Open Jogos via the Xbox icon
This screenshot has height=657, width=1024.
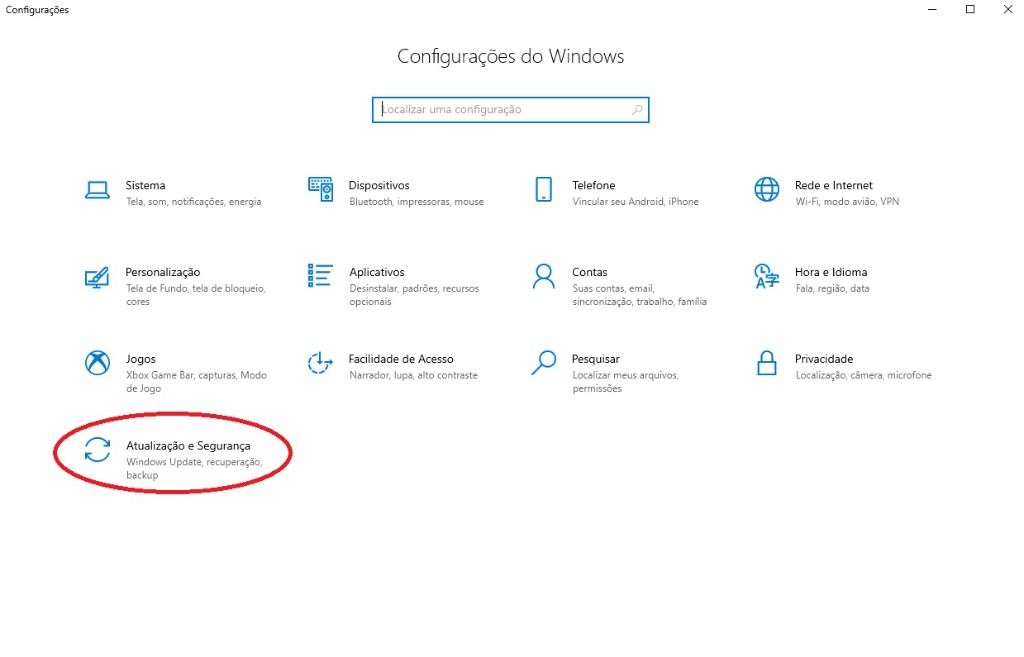point(97,363)
